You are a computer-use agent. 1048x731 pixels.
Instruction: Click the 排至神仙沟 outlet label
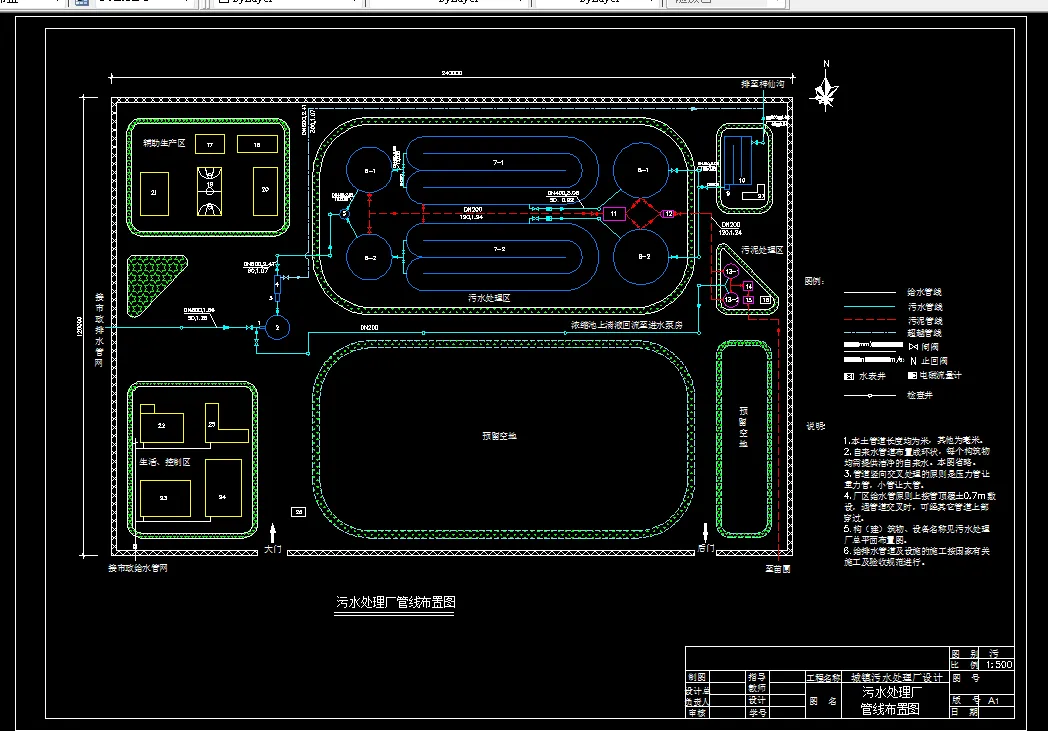tap(762, 84)
